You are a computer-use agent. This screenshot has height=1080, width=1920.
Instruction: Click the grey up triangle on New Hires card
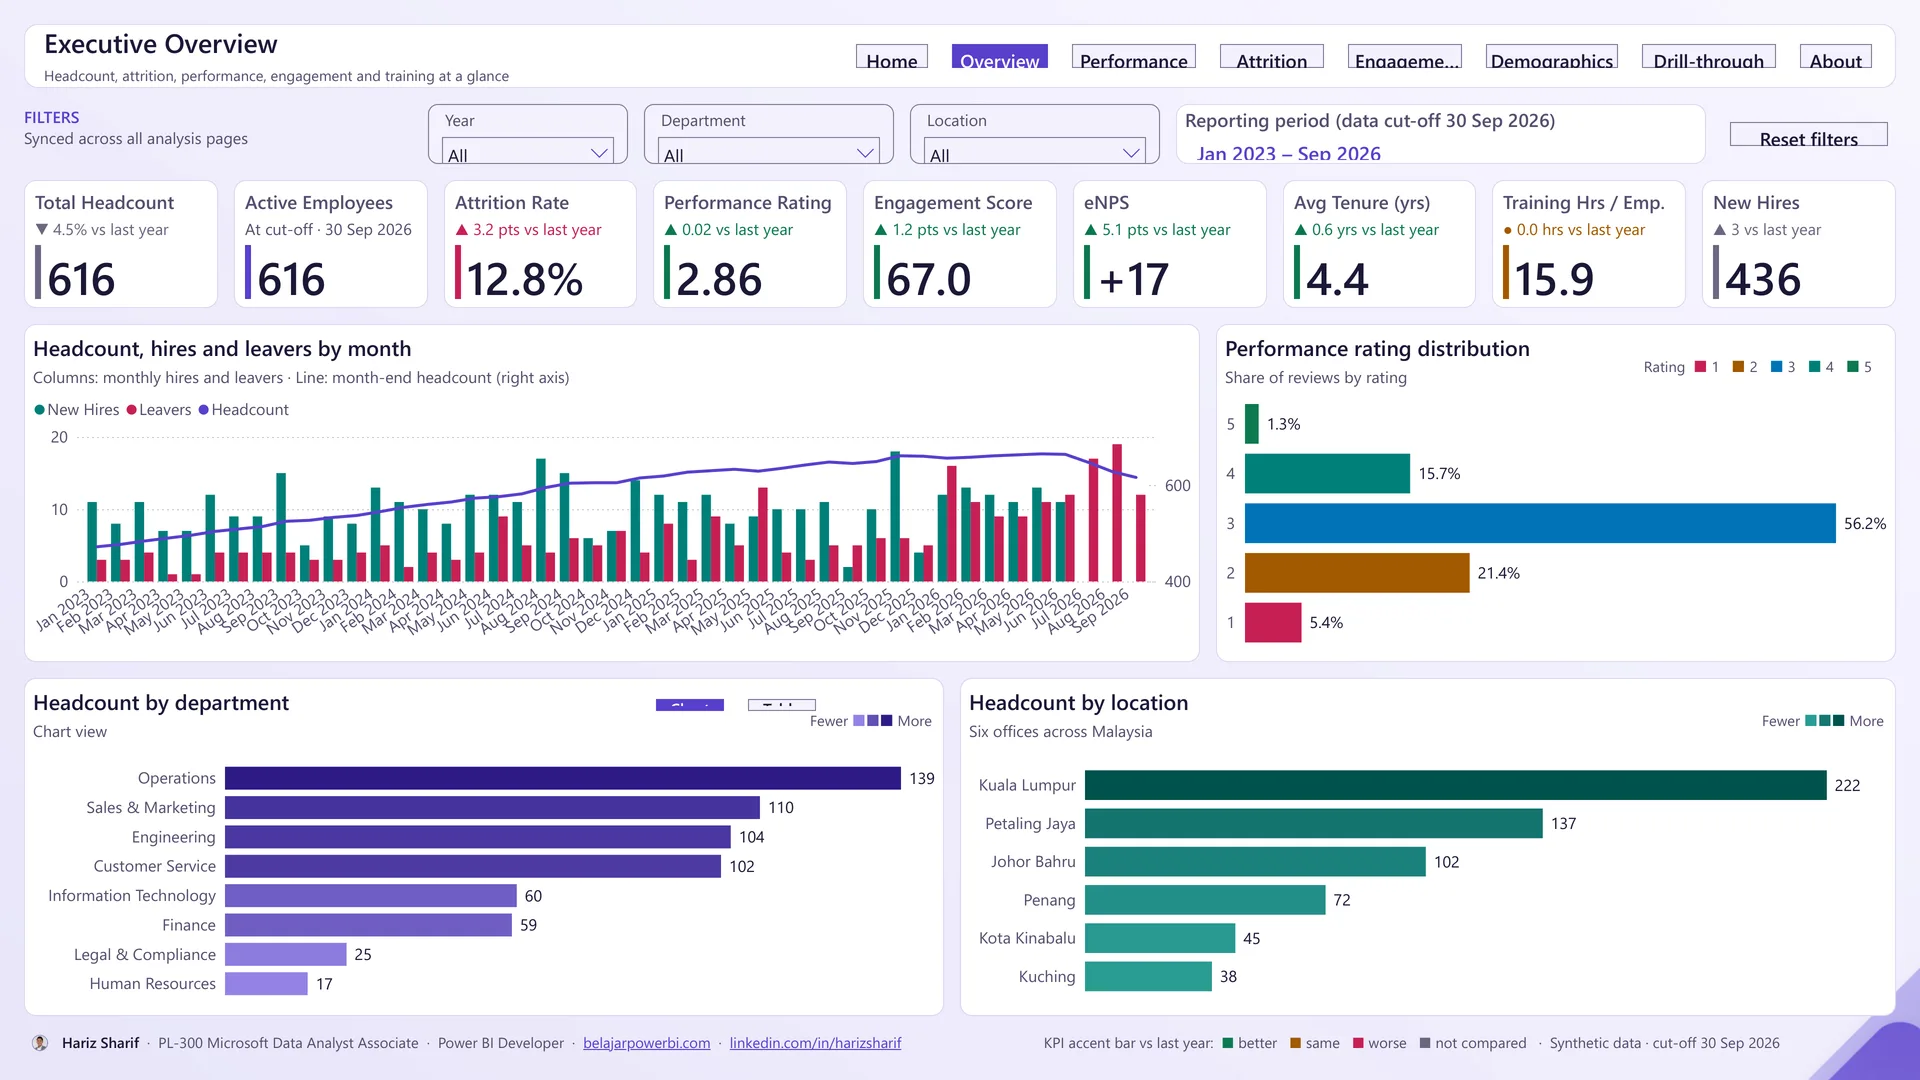coord(1720,229)
